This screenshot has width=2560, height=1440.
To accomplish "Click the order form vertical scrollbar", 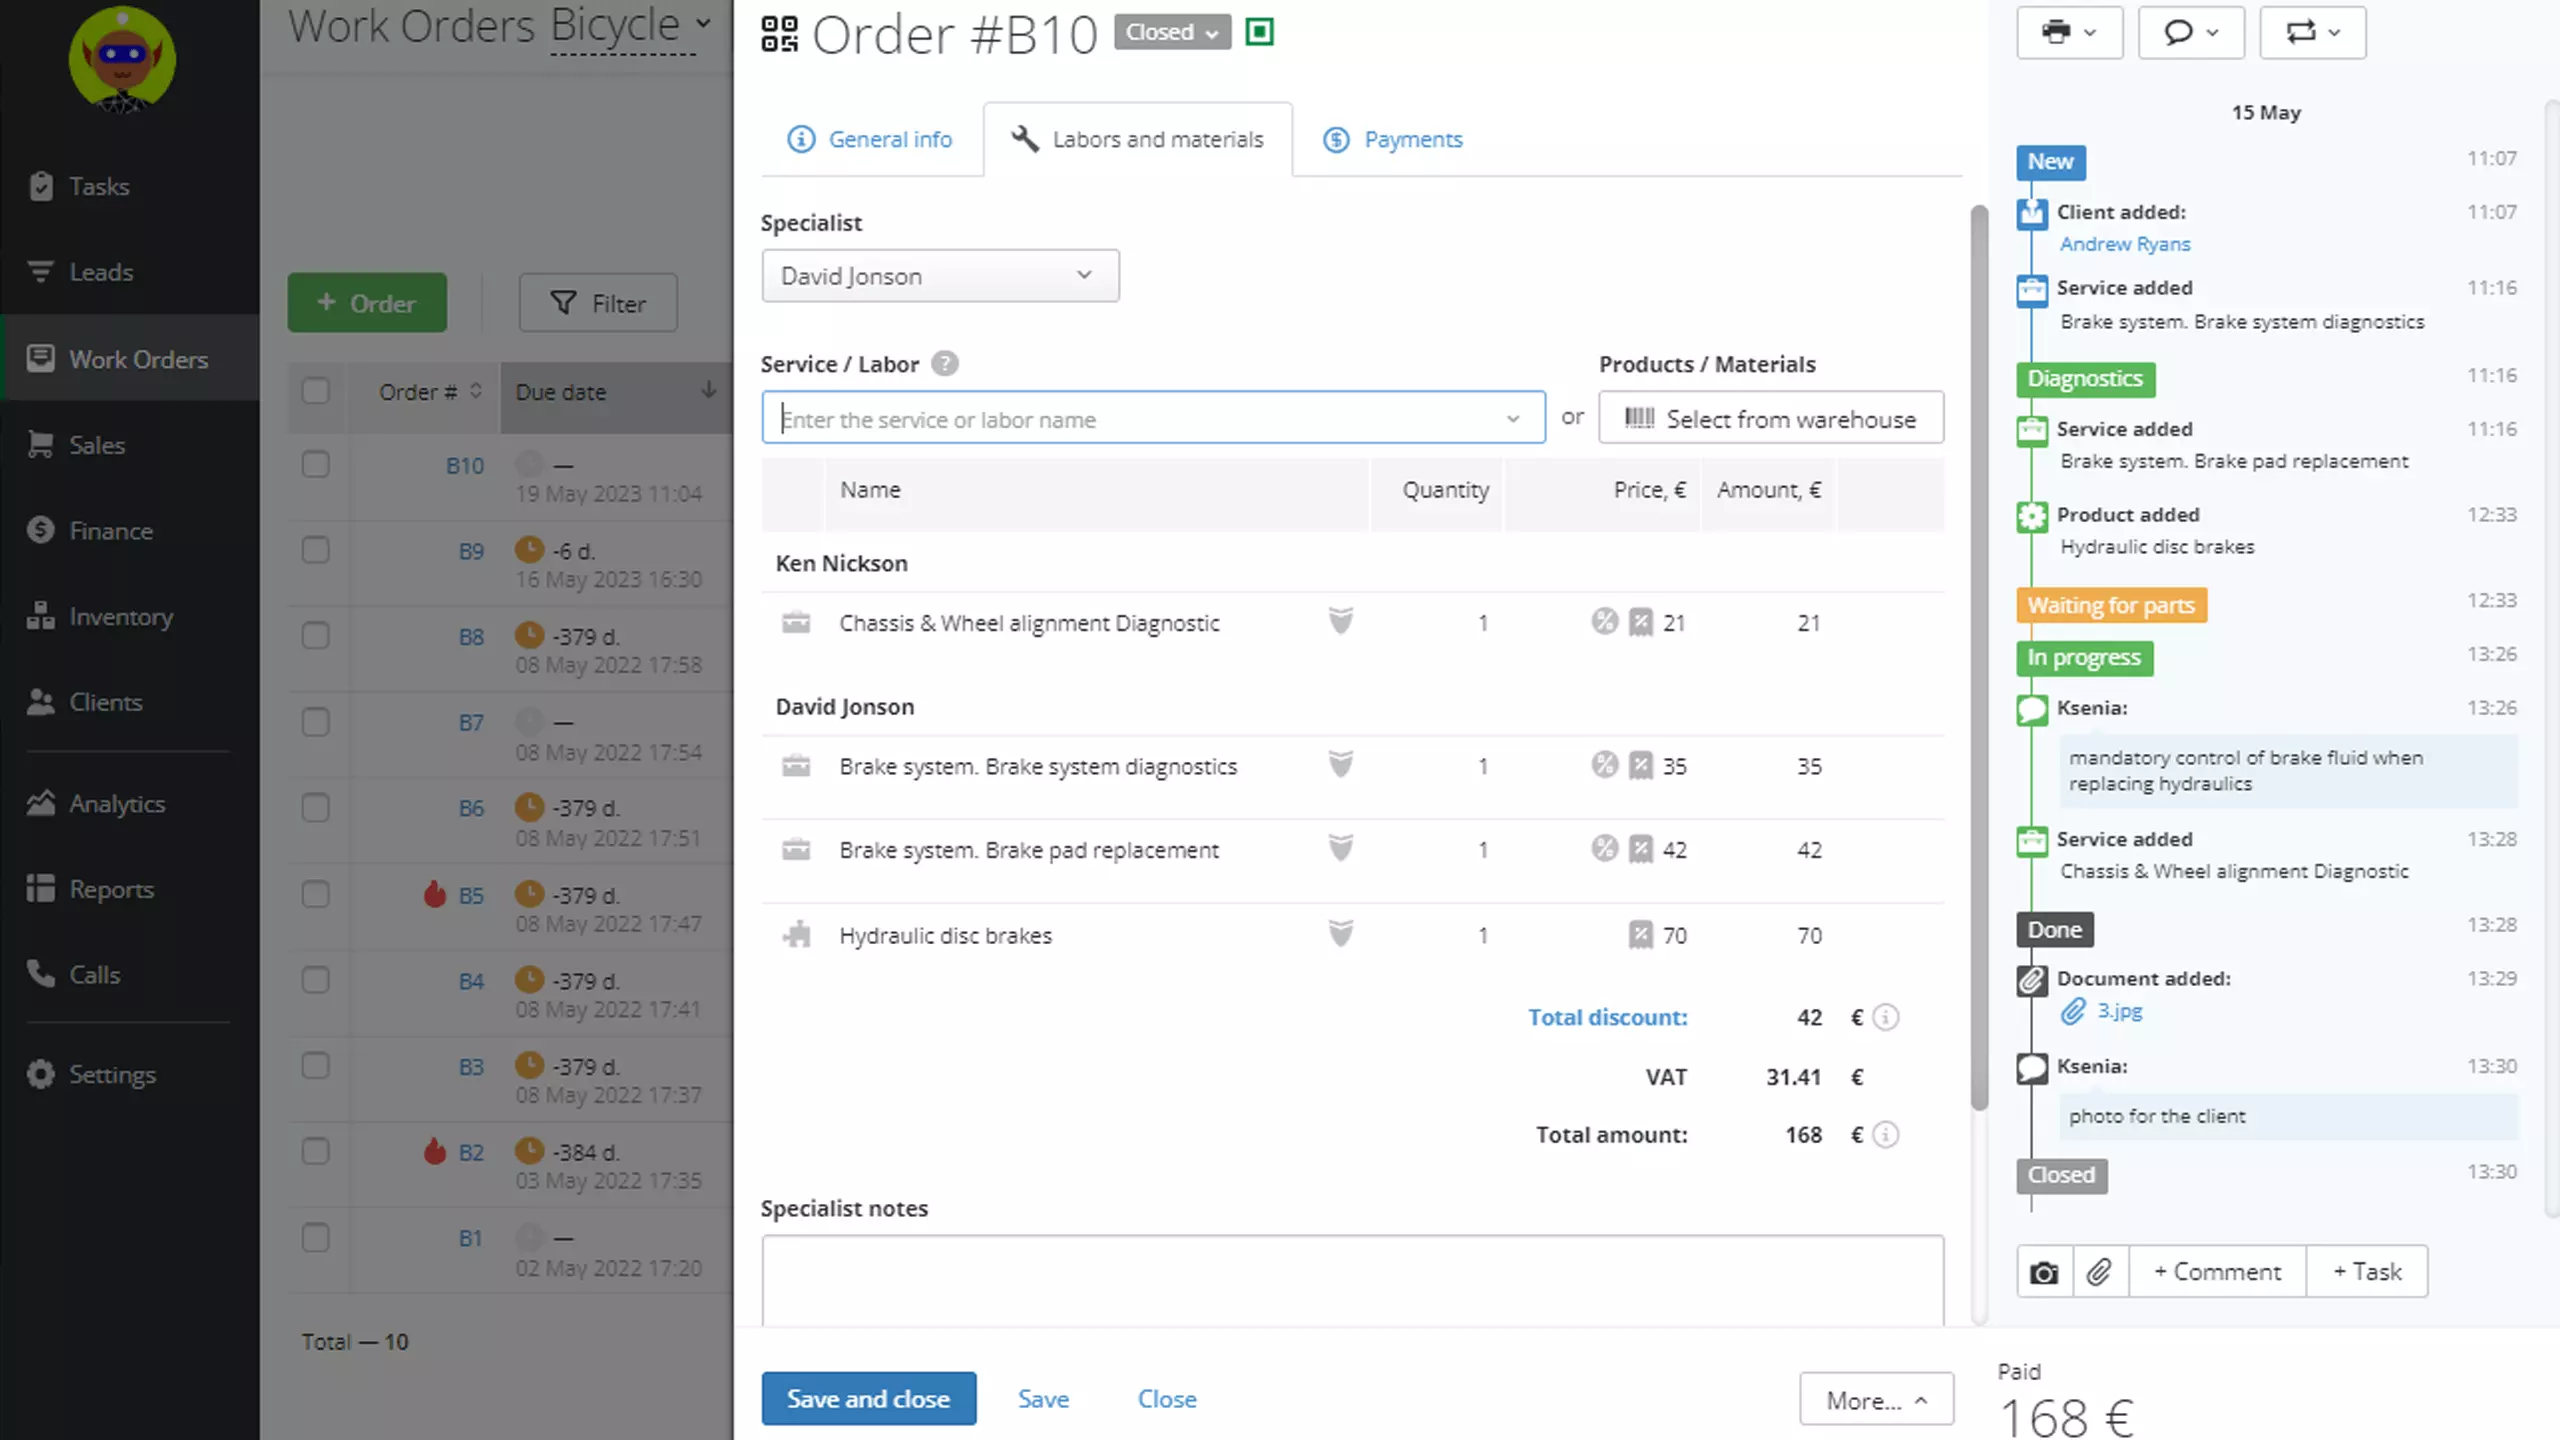I will [1979, 657].
